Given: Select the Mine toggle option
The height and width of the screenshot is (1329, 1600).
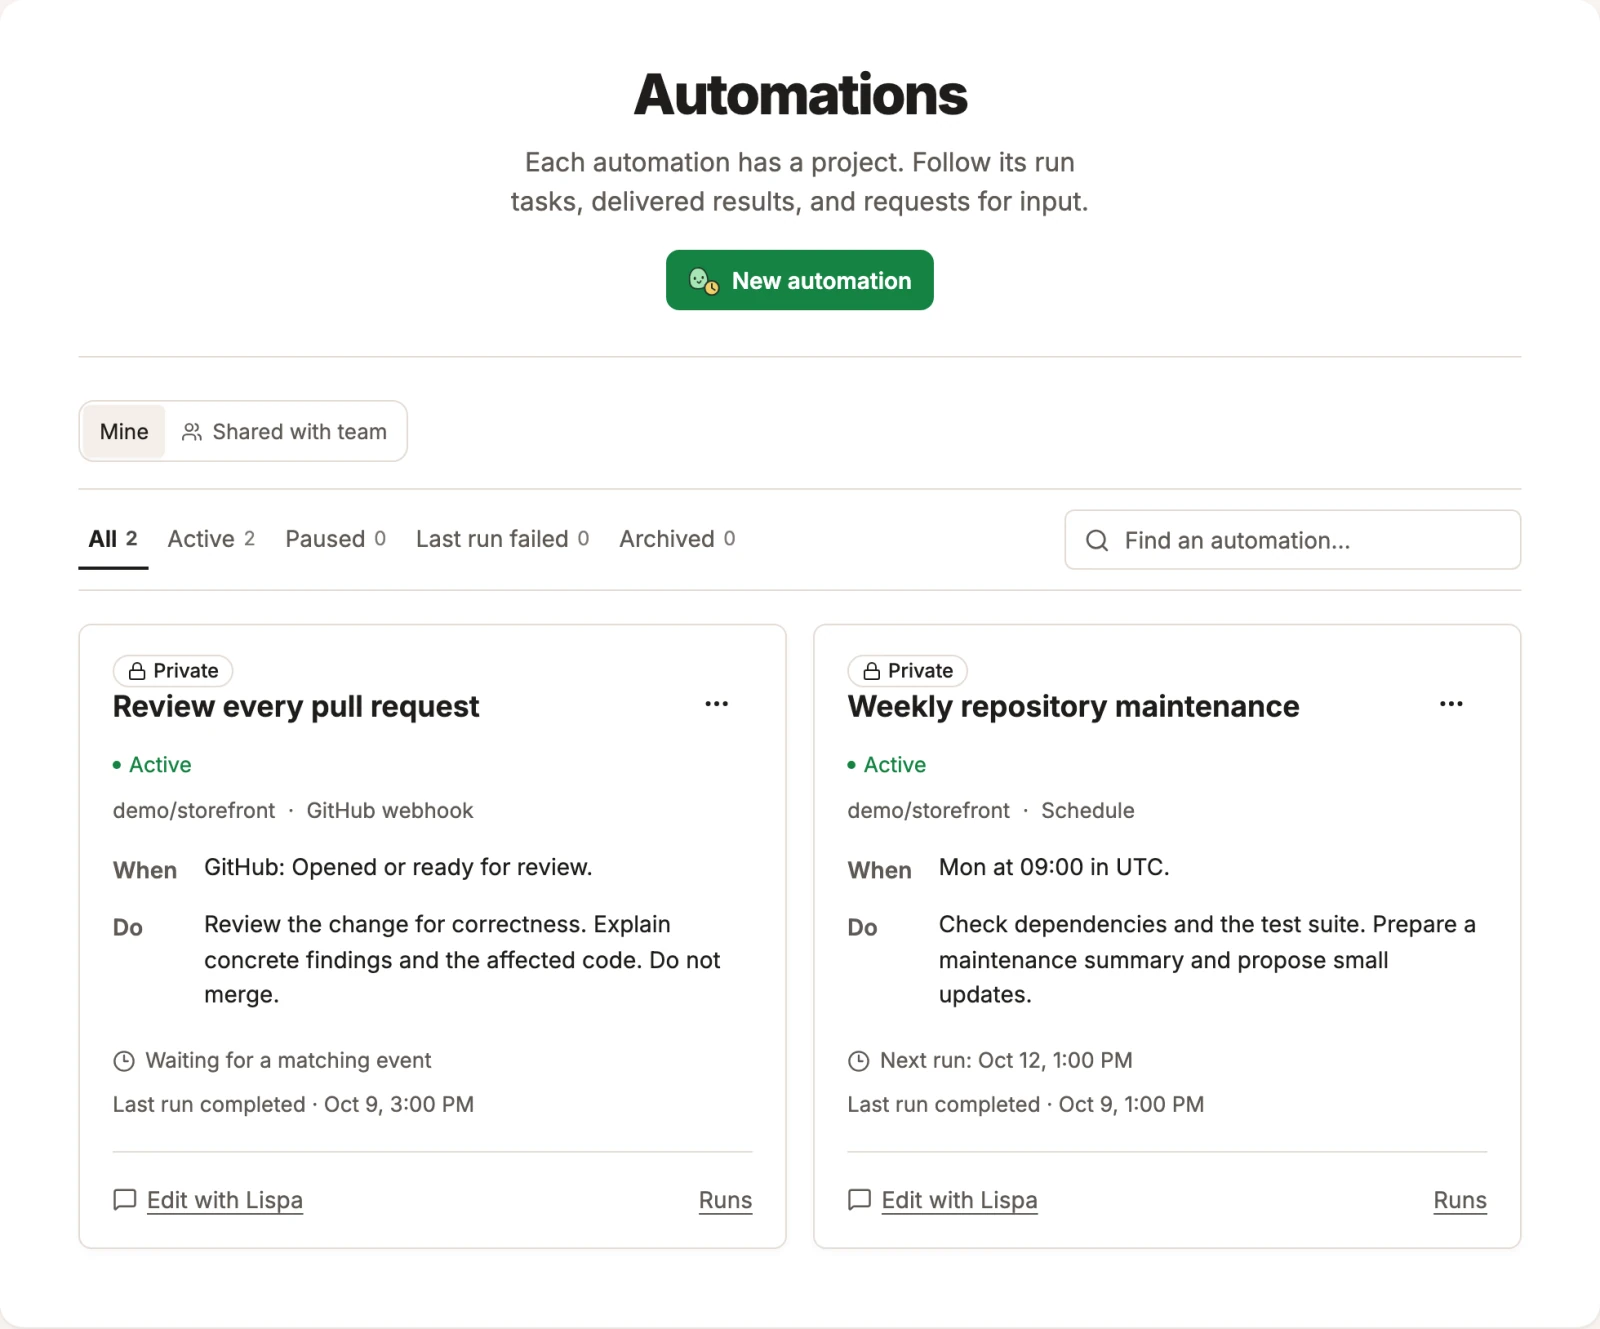Looking at the screenshot, I should [x=124, y=431].
